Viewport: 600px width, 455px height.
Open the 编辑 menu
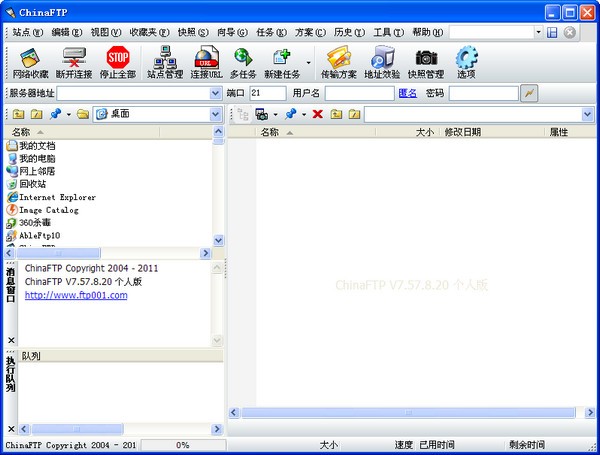67,33
